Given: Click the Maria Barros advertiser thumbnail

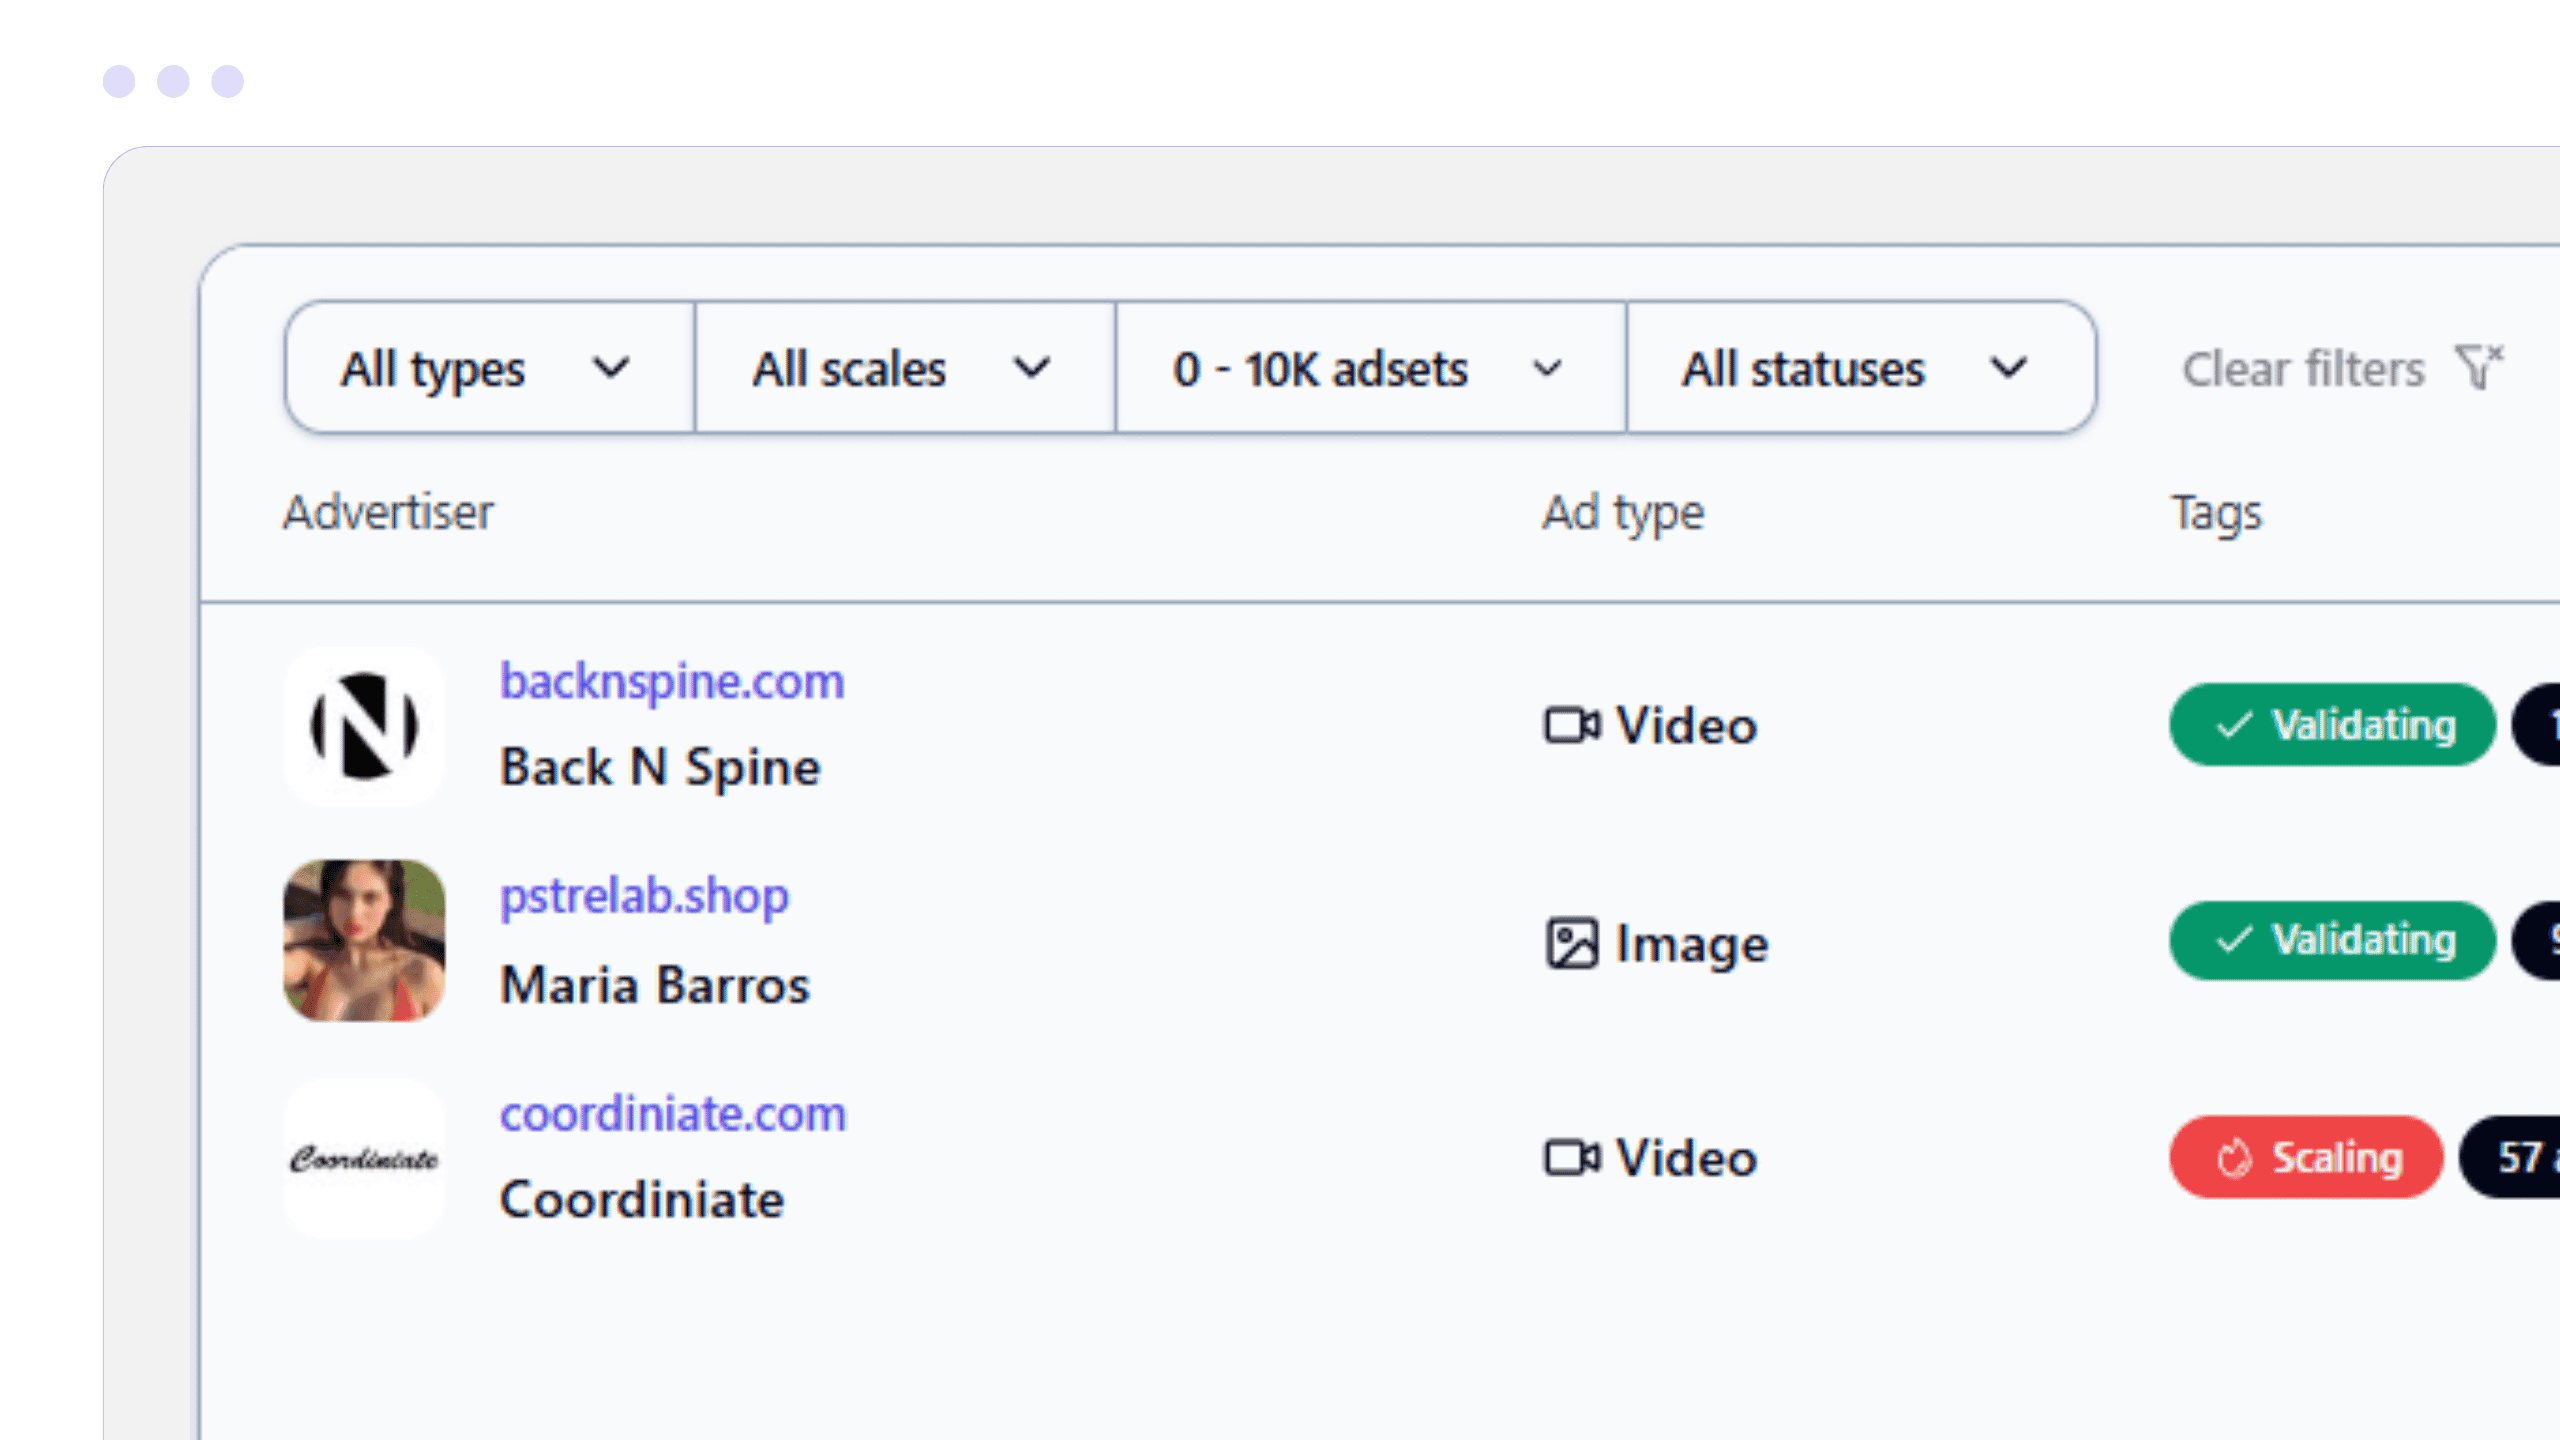Looking at the screenshot, I should click(364, 940).
